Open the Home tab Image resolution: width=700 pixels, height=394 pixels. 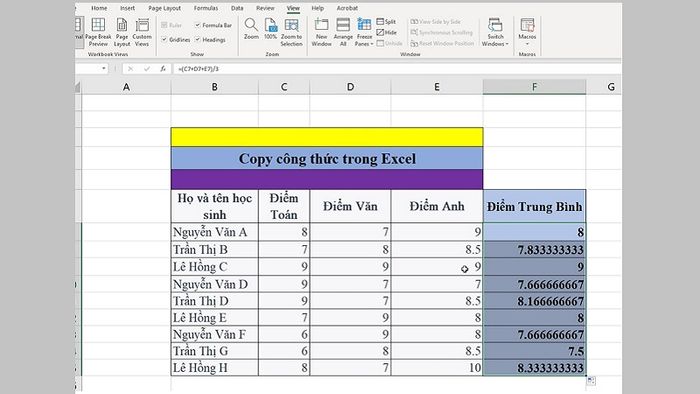coord(99,8)
